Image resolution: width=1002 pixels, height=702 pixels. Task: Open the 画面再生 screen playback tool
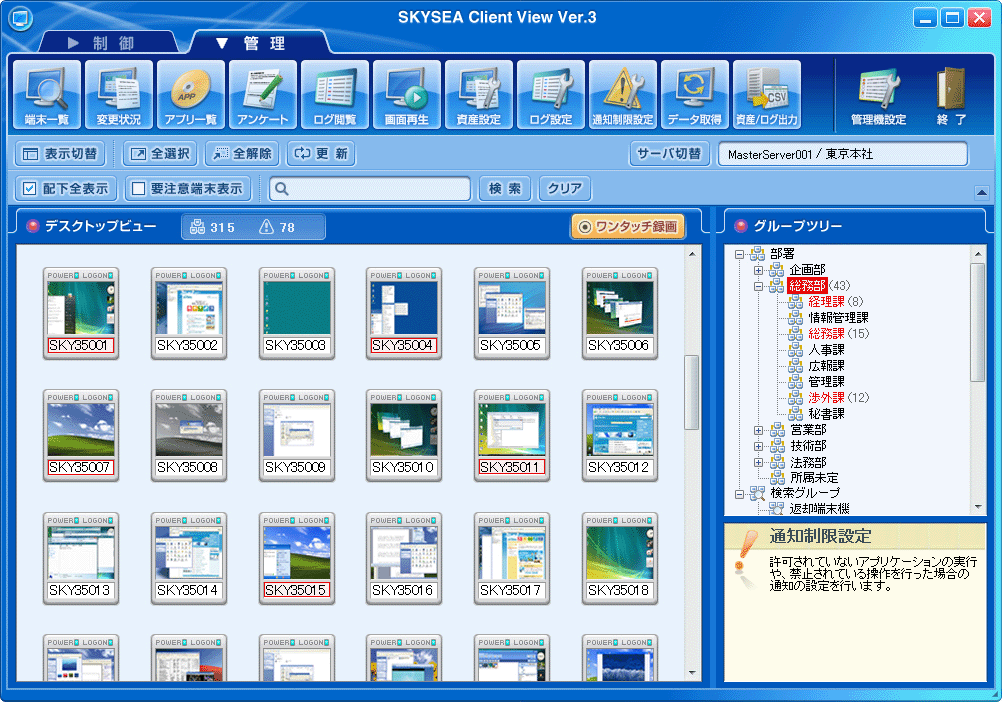[406, 95]
